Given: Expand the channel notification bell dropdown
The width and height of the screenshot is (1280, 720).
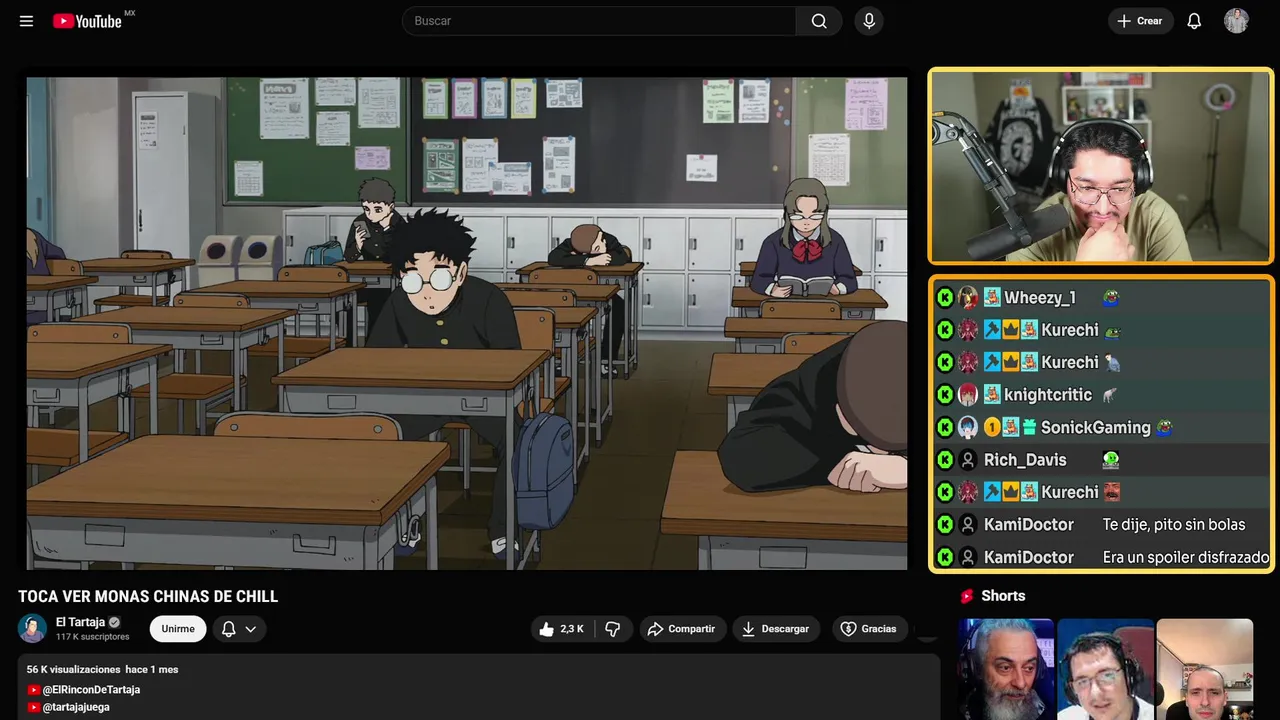Looking at the screenshot, I should point(239,629).
